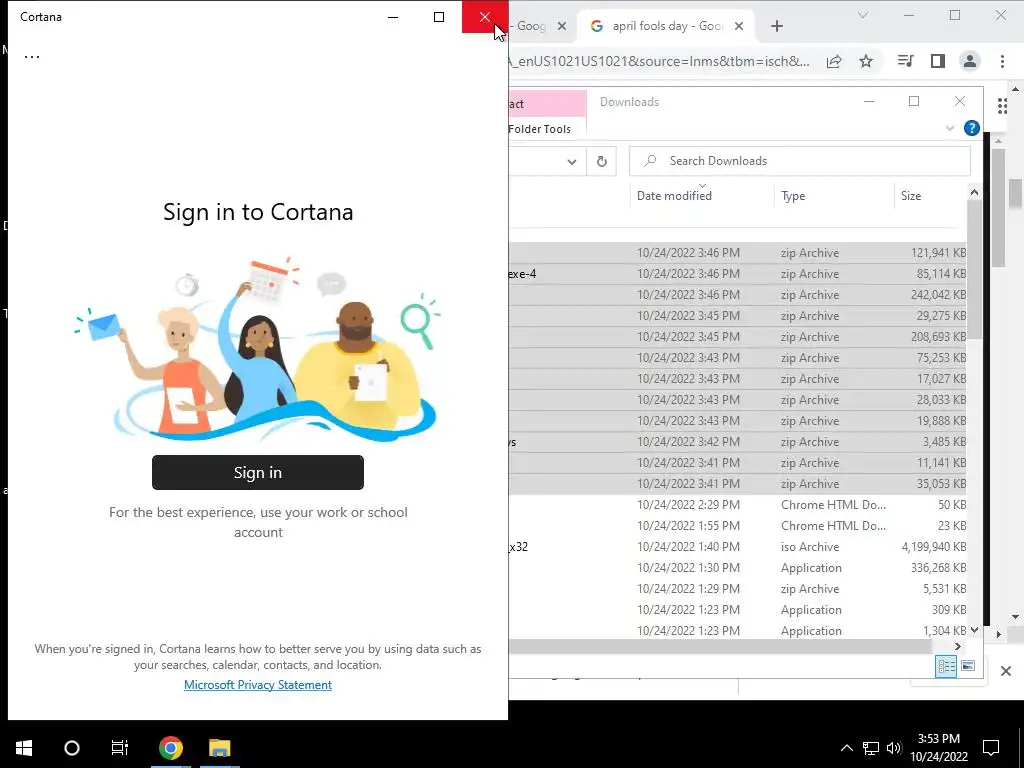Image resolution: width=1024 pixels, height=768 pixels.
Task: Toggle the Chrome side panel
Action: click(938, 61)
